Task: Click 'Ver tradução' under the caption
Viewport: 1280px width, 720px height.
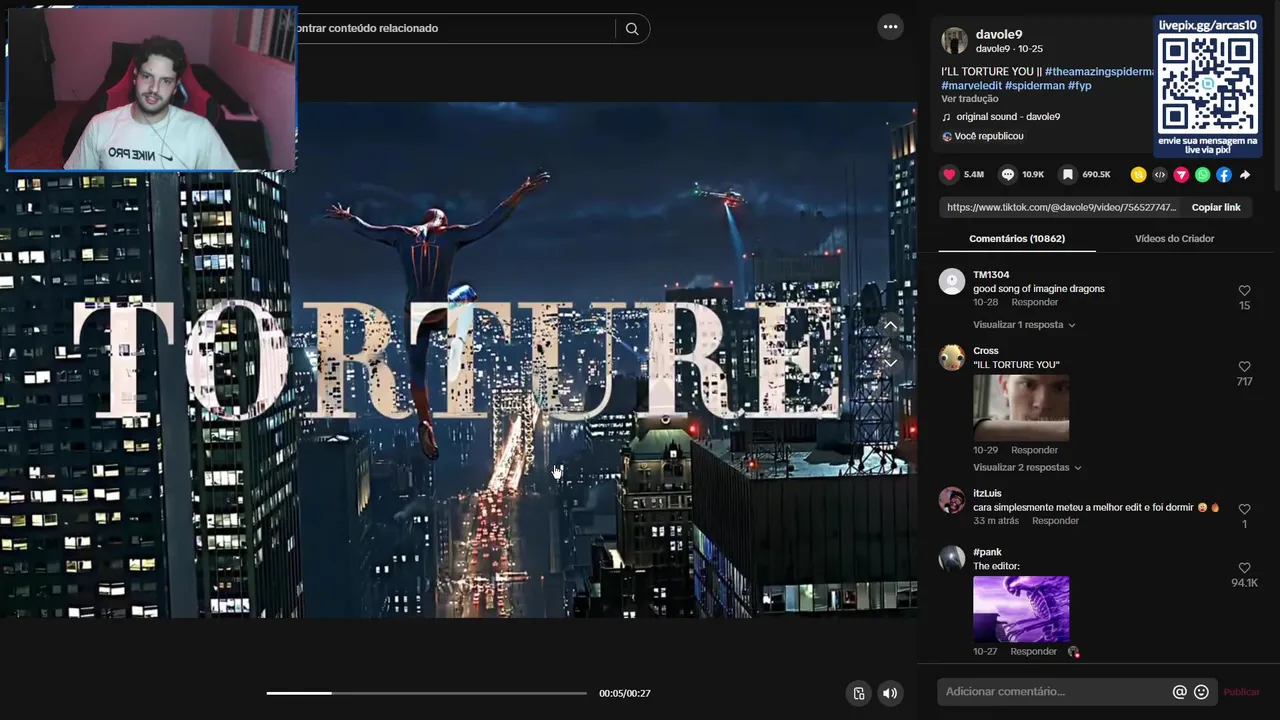Action: pyautogui.click(x=969, y=99)
